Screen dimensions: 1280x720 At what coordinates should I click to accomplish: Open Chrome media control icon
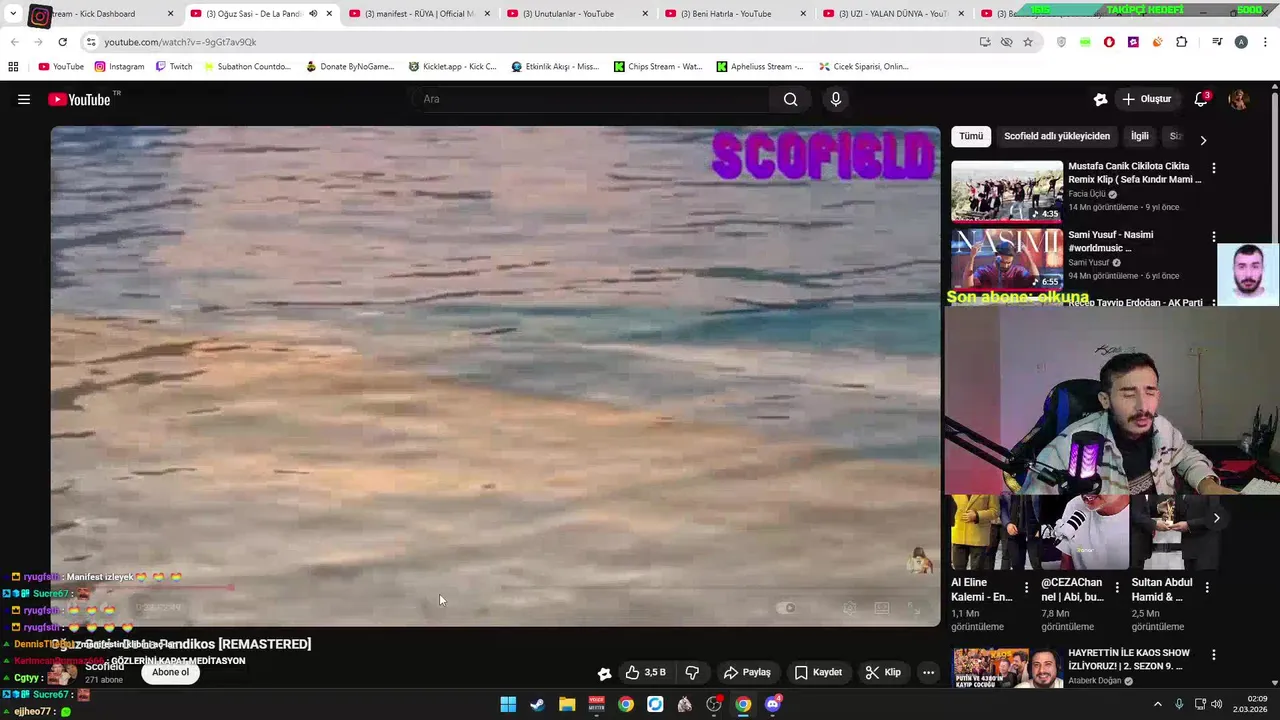coord(1217,42)
